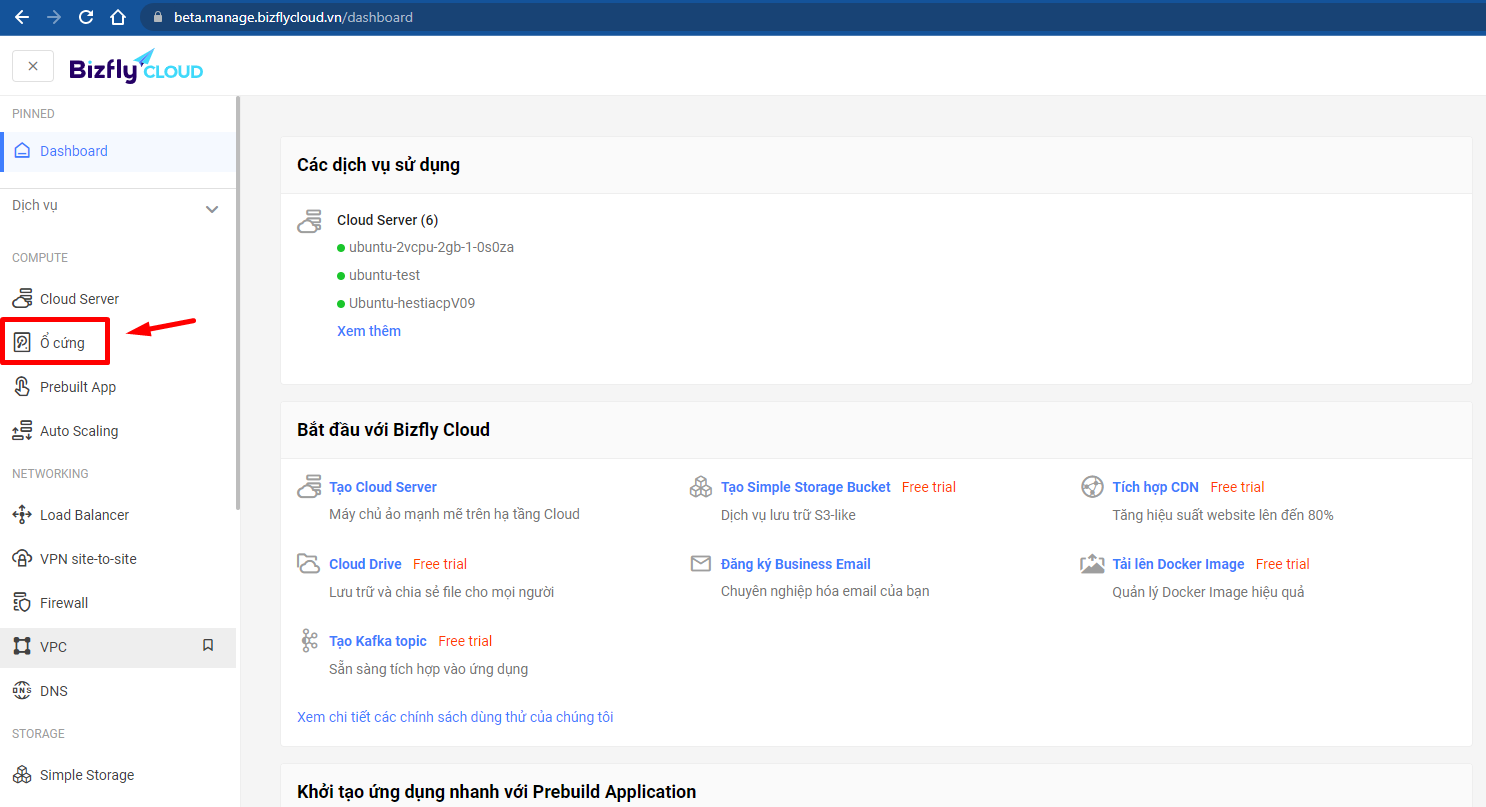This screenshot has height=807, width=1486.
Task: Open the Load Balancer sidebar icon
Action: click(22, 515)
